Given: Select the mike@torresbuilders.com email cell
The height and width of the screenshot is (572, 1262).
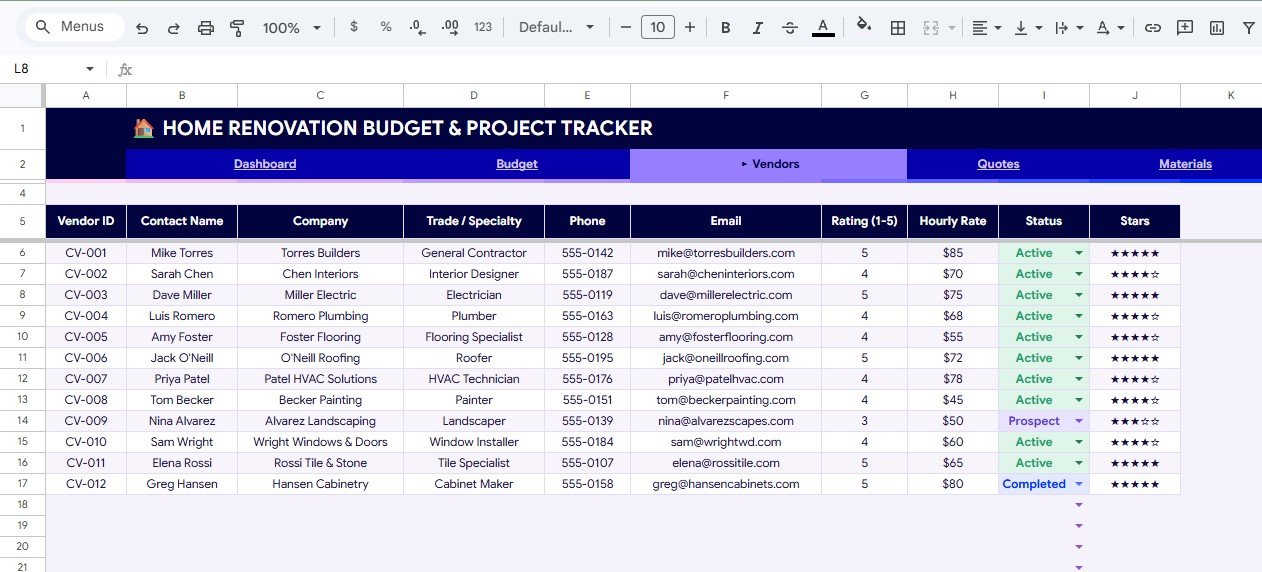Looking at the screenshot, I should [726, 253].
